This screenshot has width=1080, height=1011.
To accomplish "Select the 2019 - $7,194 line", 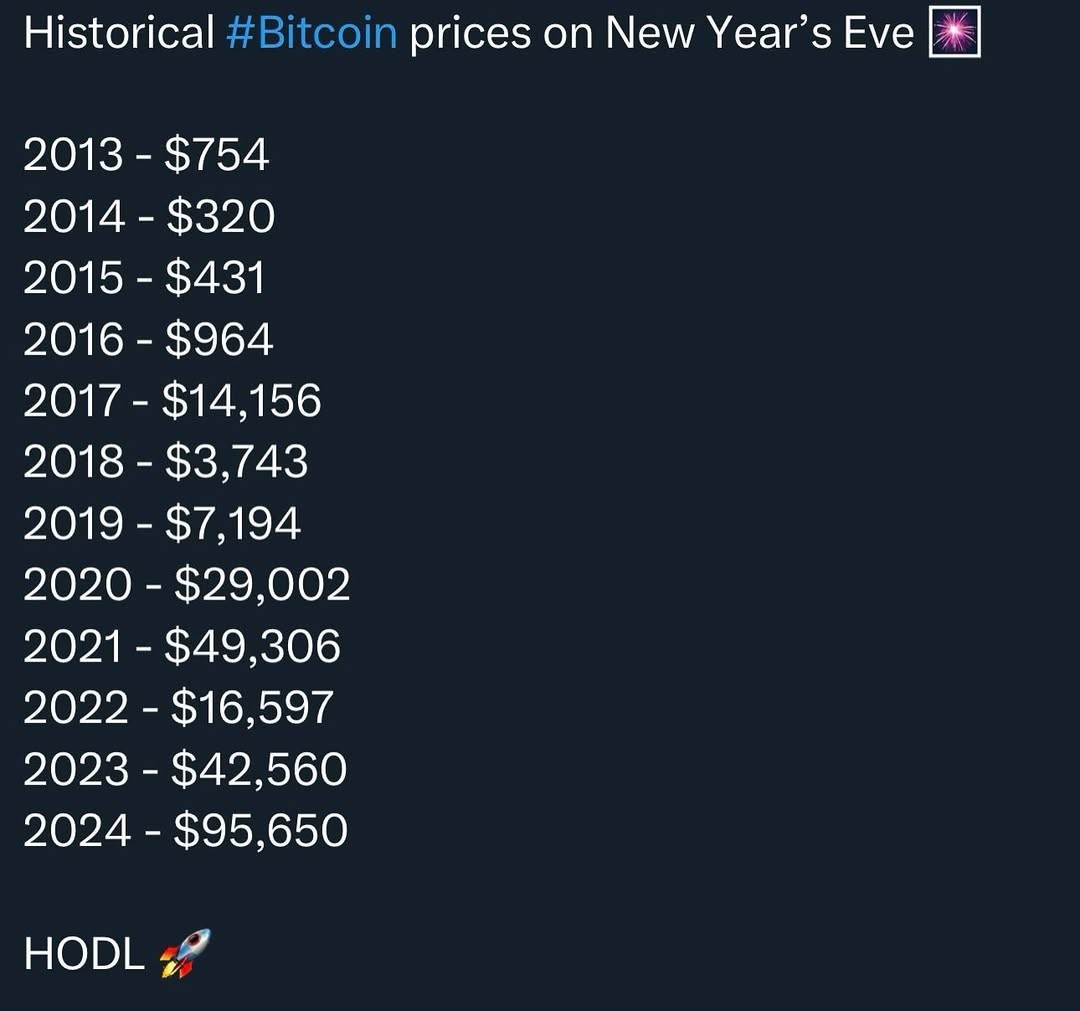I will [x=162, y=523].
